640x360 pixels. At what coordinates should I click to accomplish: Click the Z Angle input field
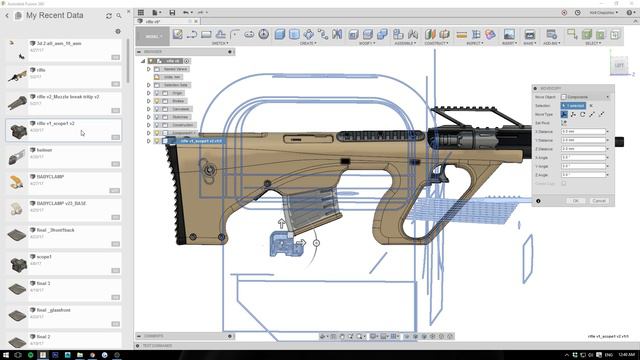point(583,175)
